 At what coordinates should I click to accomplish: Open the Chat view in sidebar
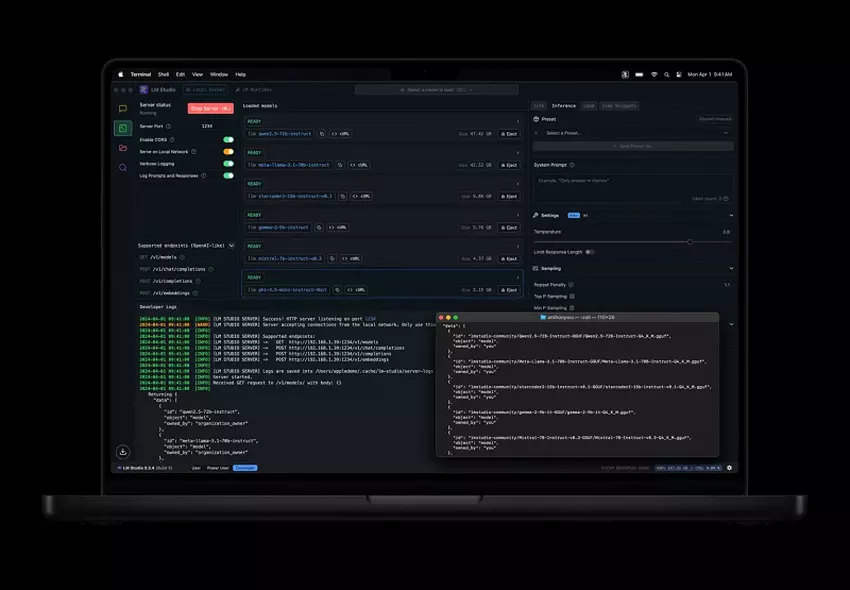click(x=122, y=108)
